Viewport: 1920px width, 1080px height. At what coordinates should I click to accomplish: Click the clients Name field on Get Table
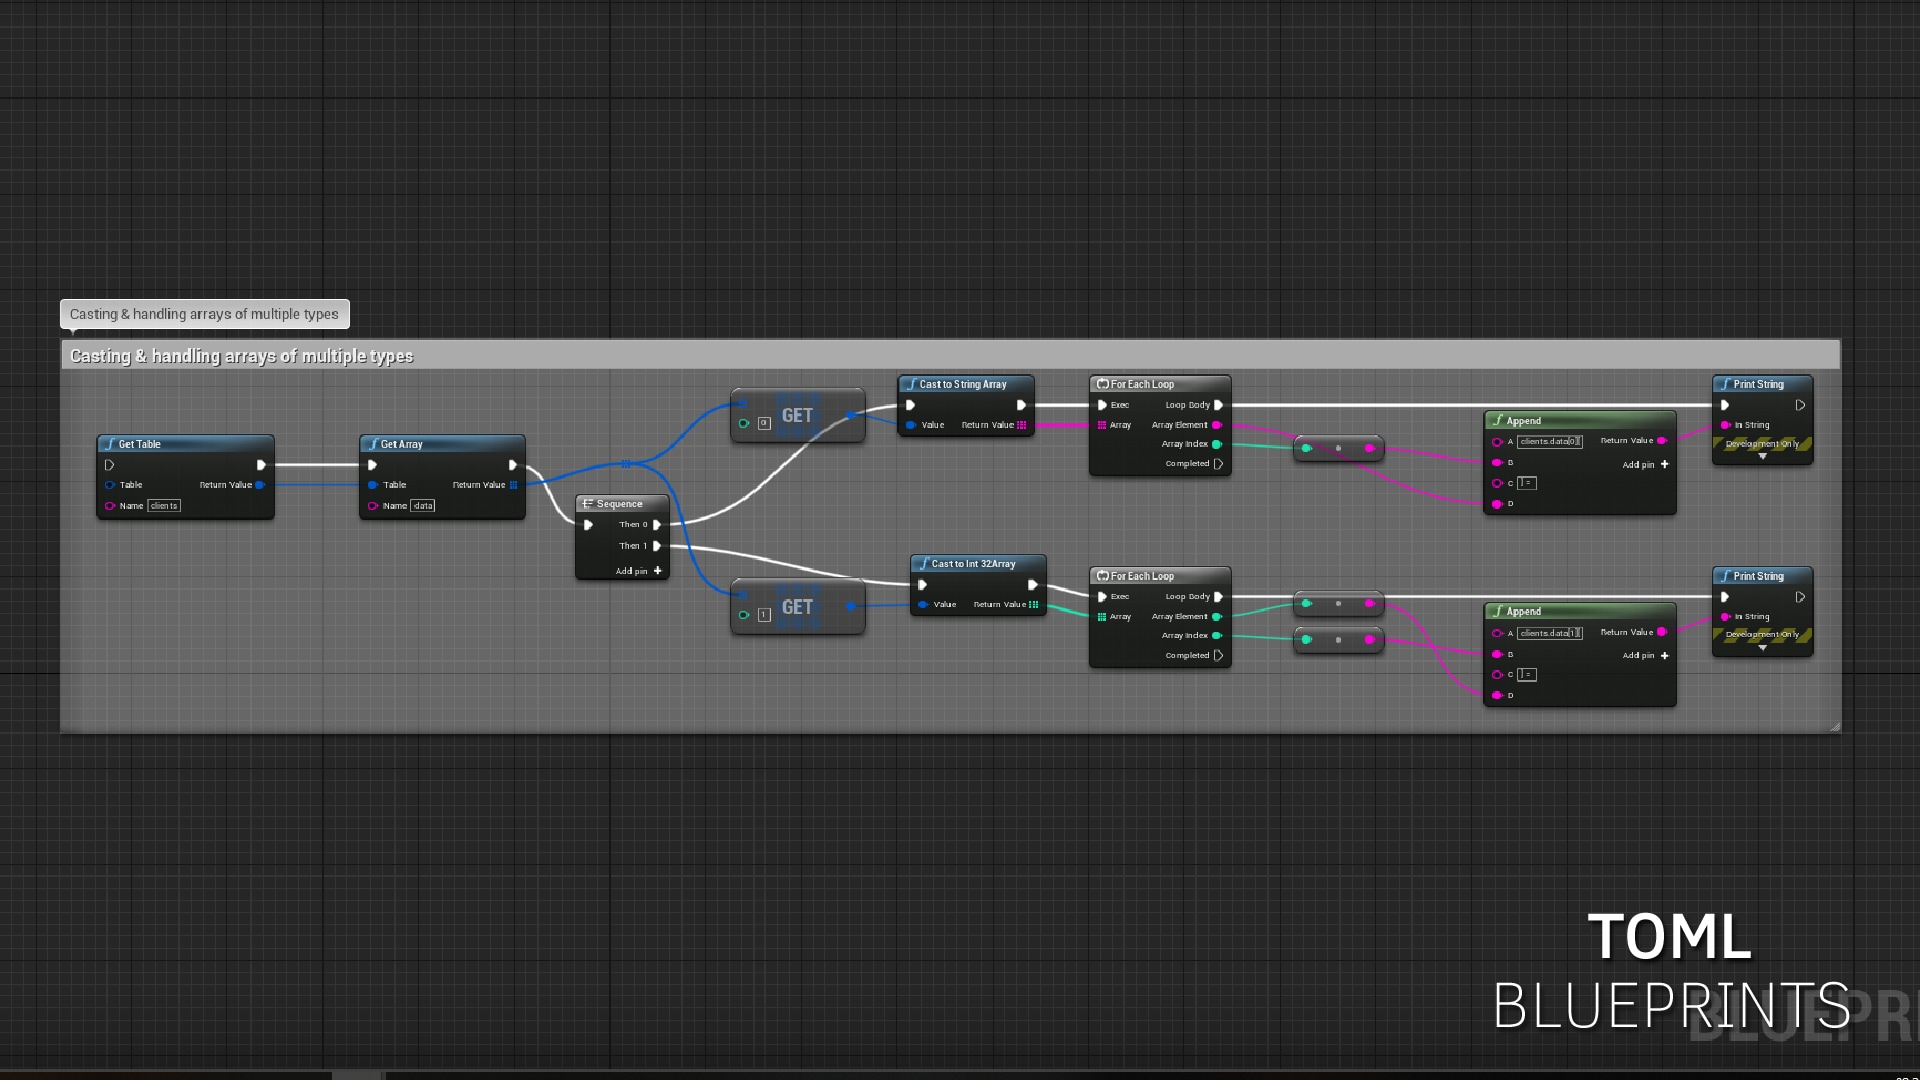(x=164, y=506)
